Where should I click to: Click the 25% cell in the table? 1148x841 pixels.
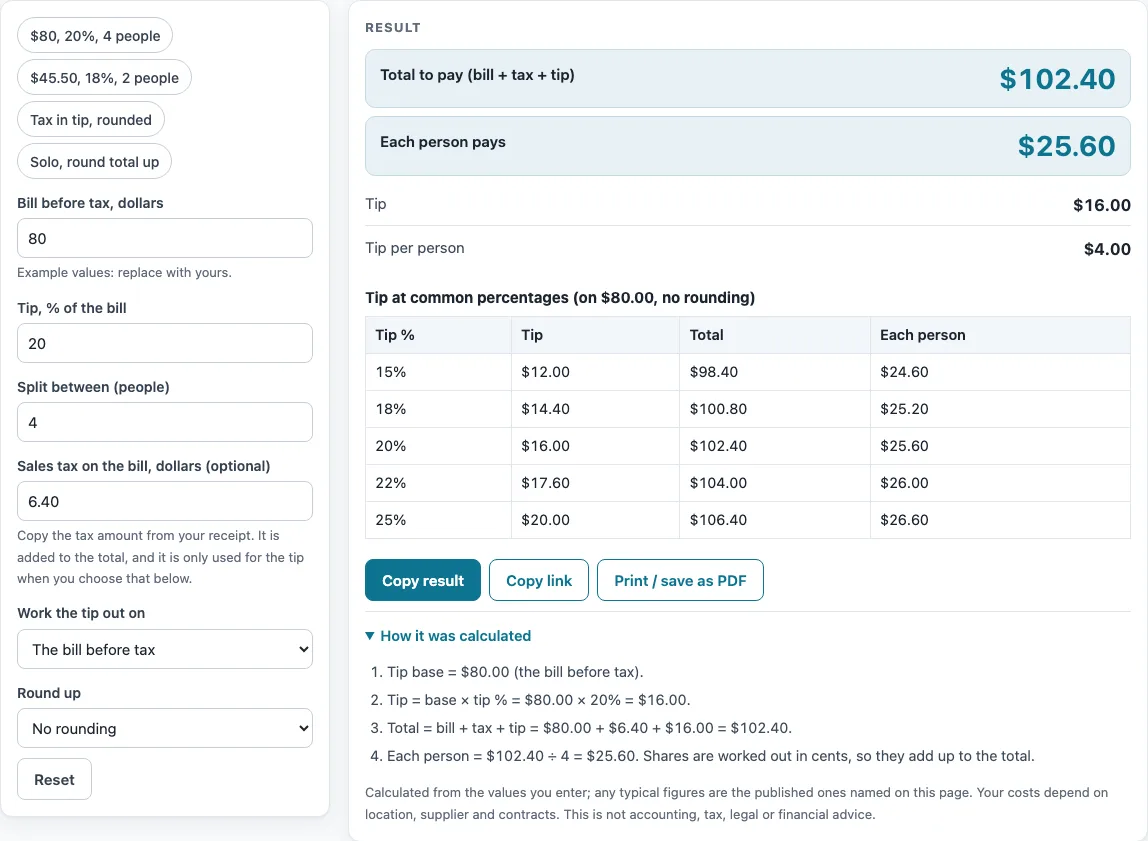coord(438,520)
